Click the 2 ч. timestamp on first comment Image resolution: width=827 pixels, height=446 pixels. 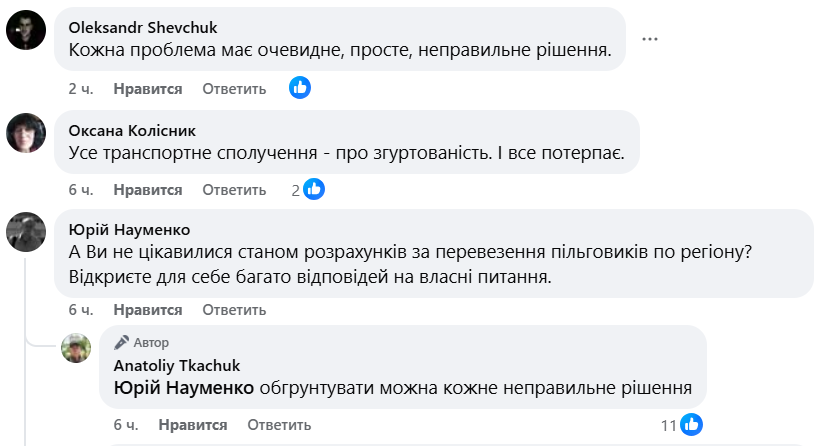pos(81,89)
